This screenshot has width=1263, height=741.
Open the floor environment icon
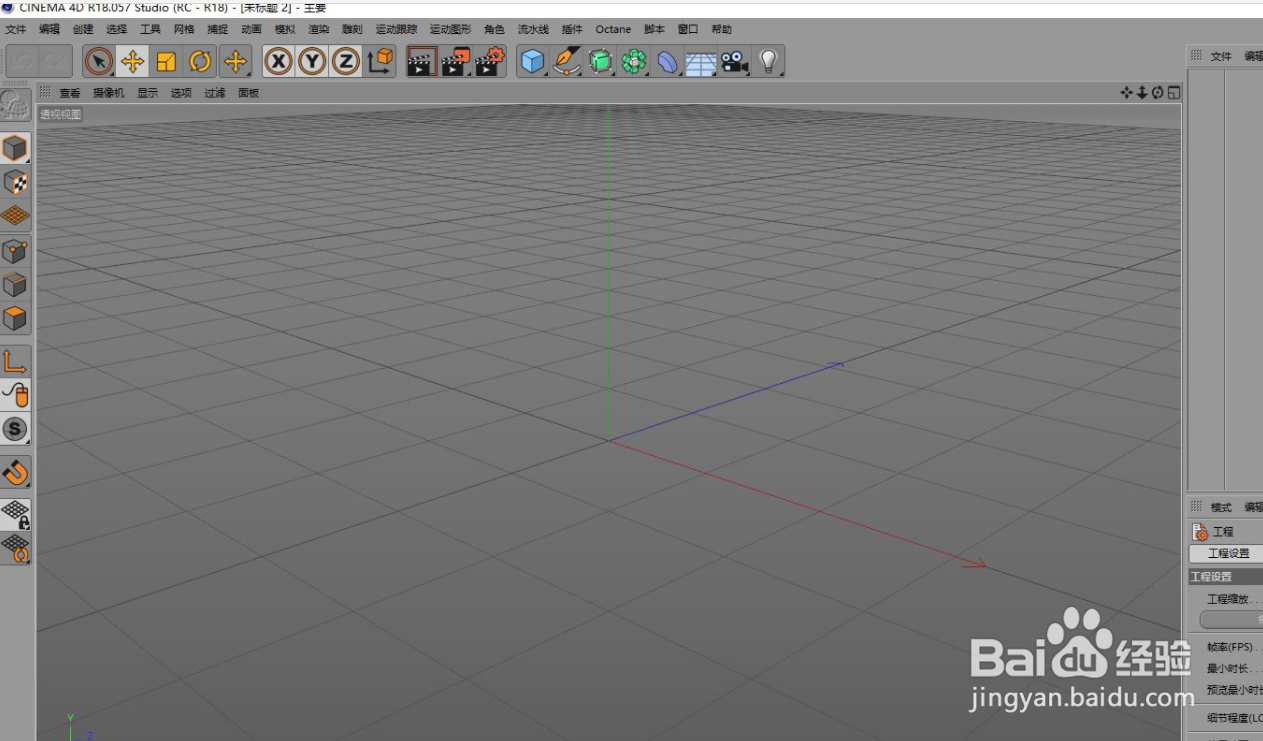[701, 62]
